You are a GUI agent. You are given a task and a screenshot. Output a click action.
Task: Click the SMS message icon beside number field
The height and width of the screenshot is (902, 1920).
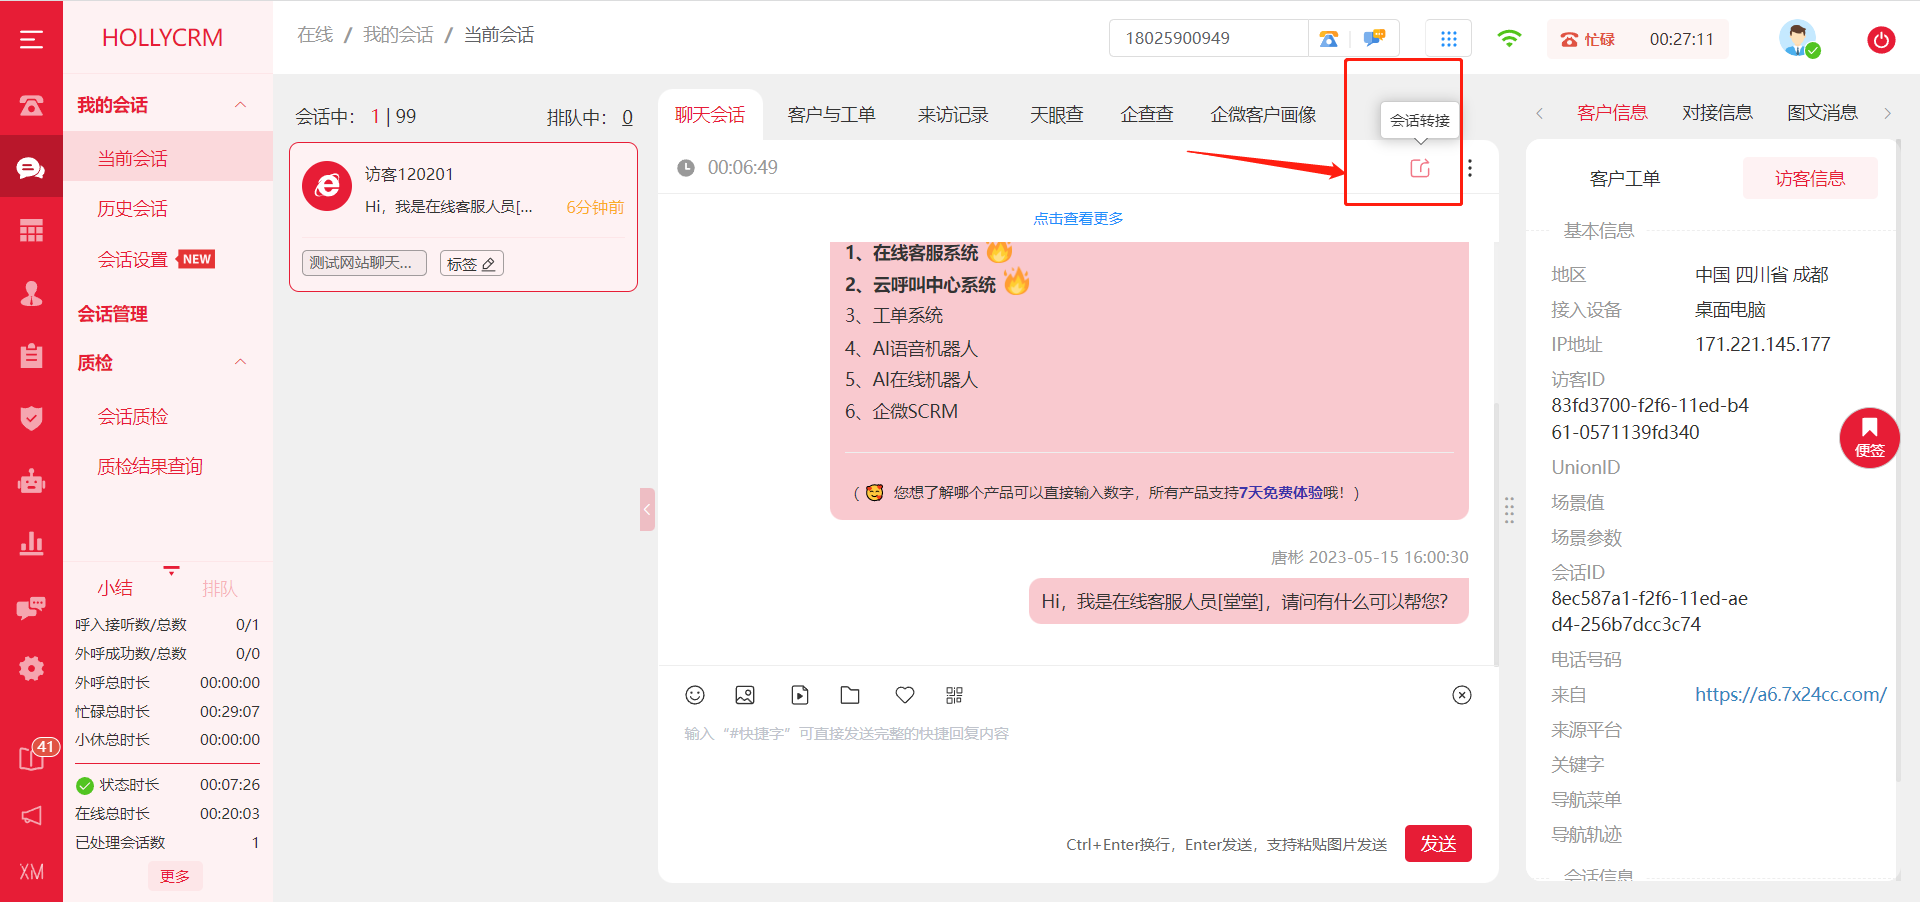click(x=1375, y=39)
